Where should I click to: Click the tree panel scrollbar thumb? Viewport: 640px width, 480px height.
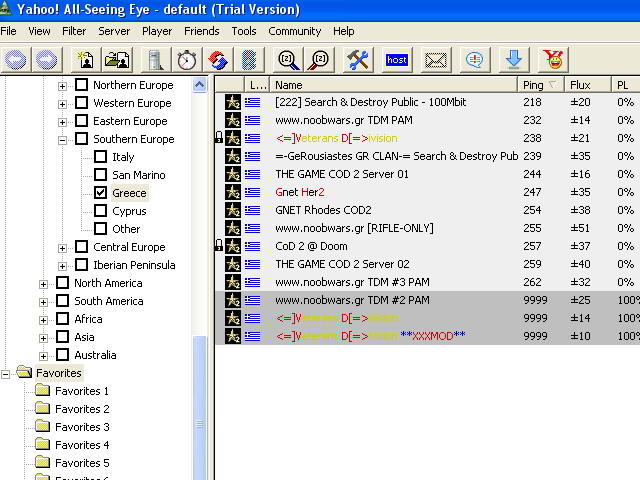(200, 408)
